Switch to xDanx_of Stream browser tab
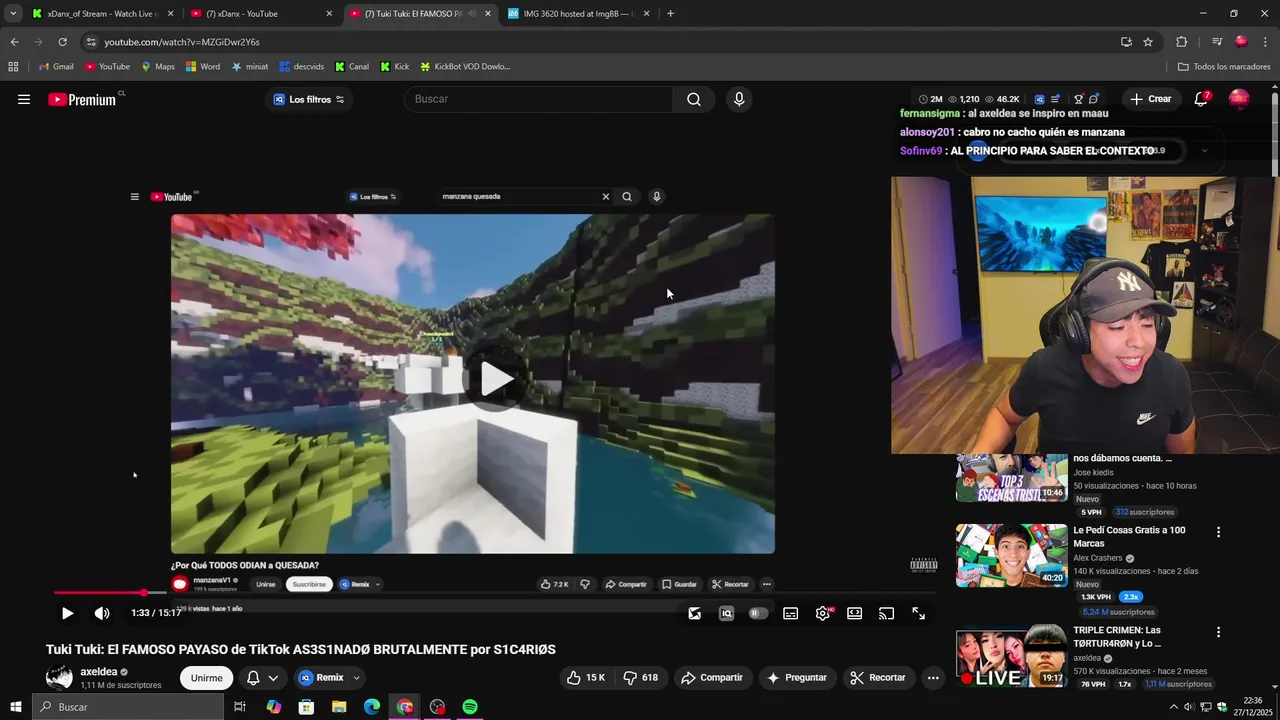 (x=103, y=14)
